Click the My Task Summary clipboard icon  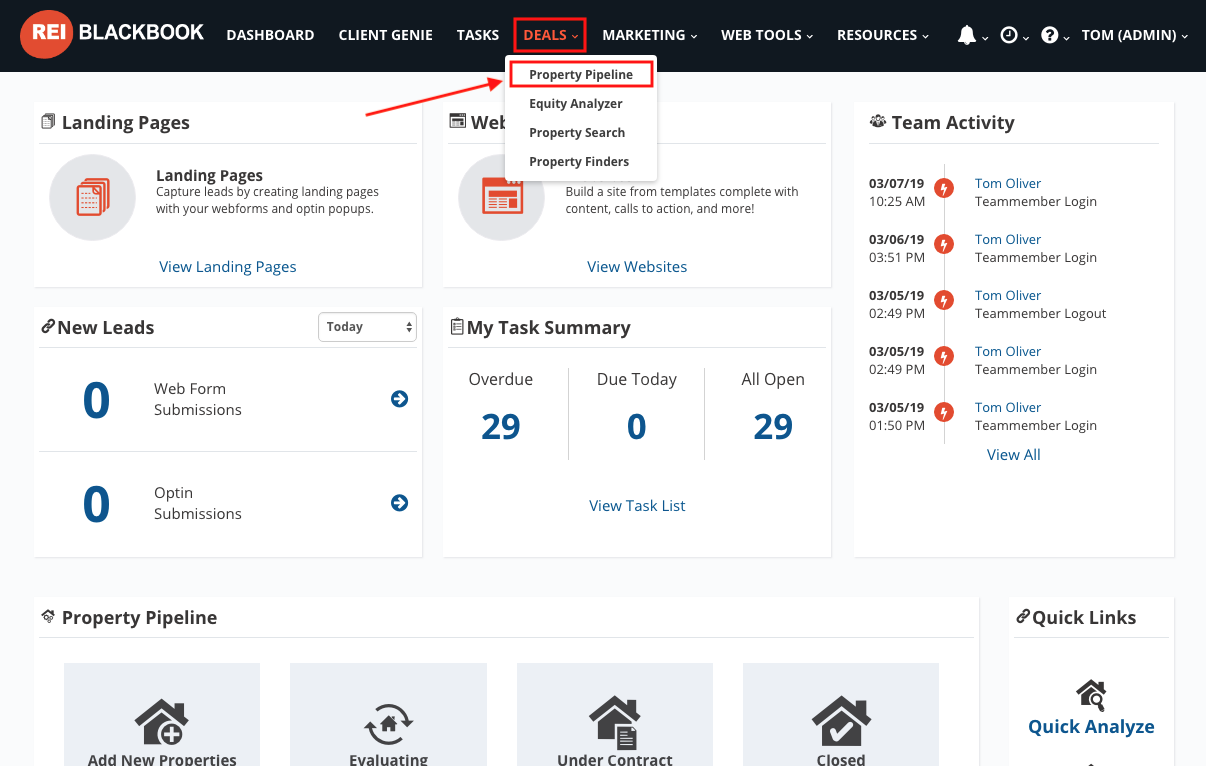[x=457, y=327]
